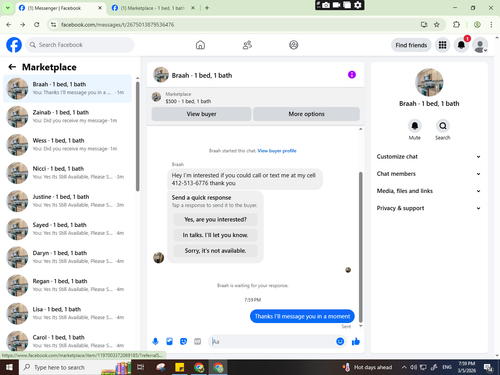Switch to the Messenger | Facebook tab
The width and height of the screenshot is (500, 375).
tap(60, 8)
